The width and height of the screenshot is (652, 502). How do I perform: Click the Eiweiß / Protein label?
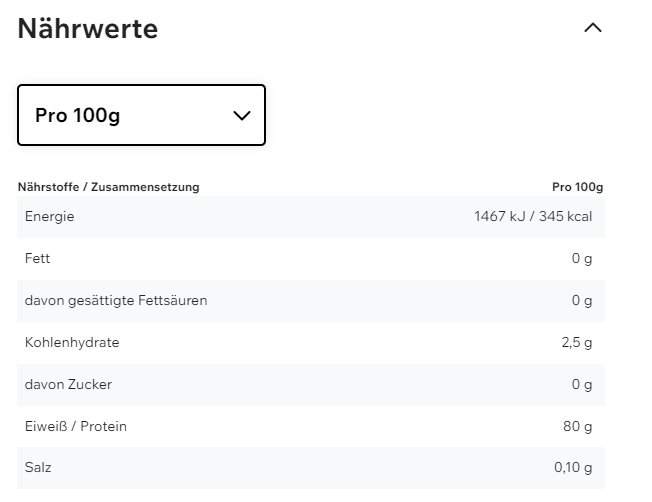tap(76, 427)
